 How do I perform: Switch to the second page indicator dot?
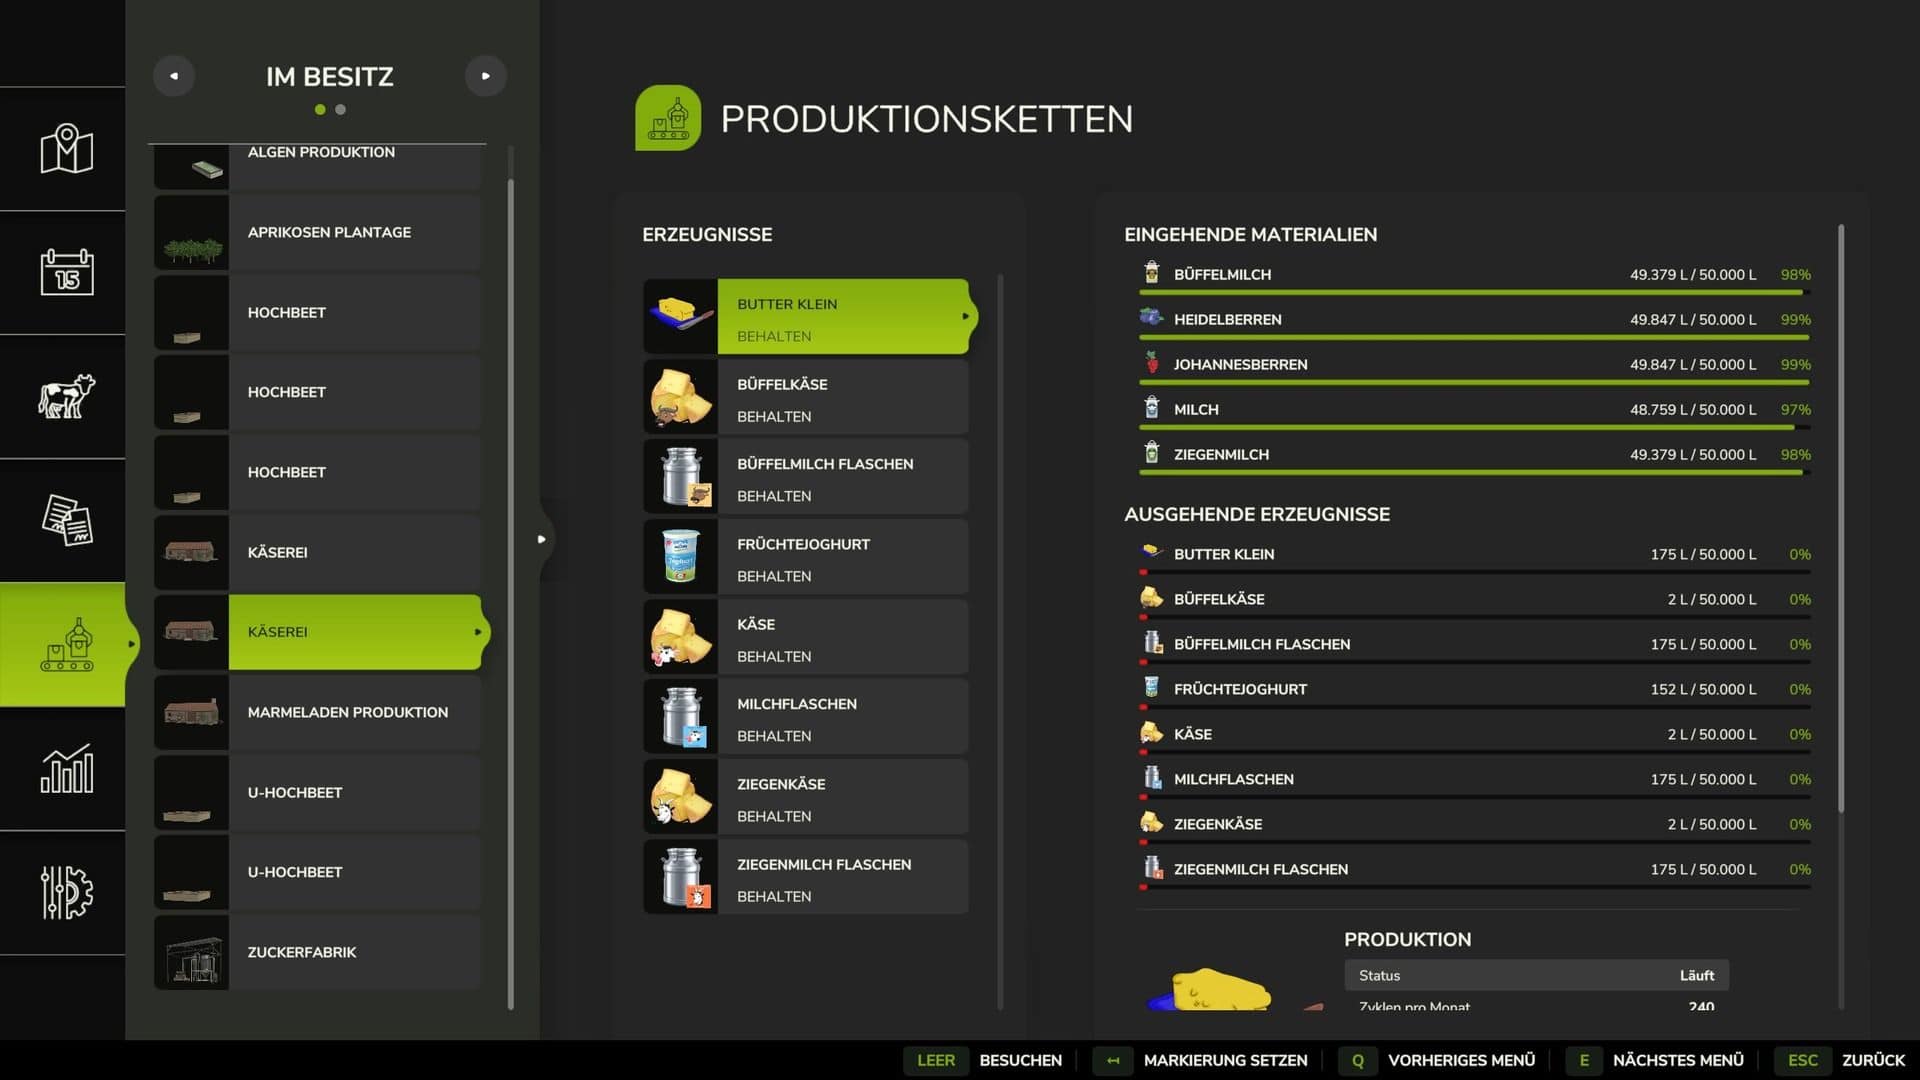[x=341, y=110]
